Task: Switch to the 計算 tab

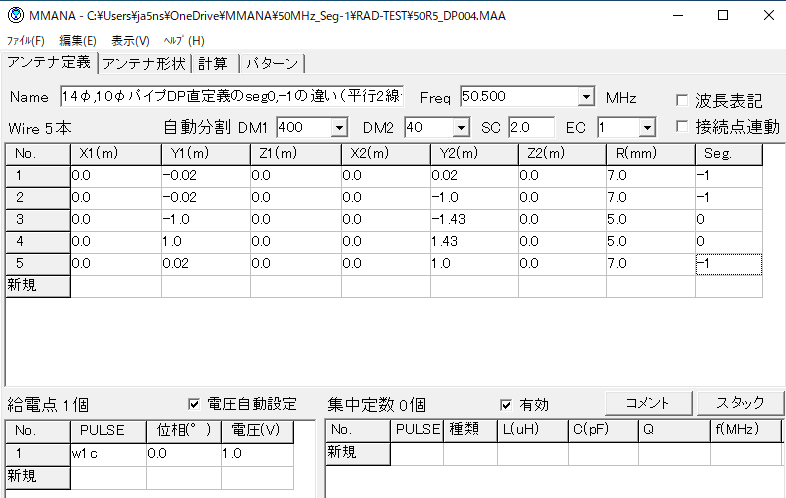Action: 212,64
